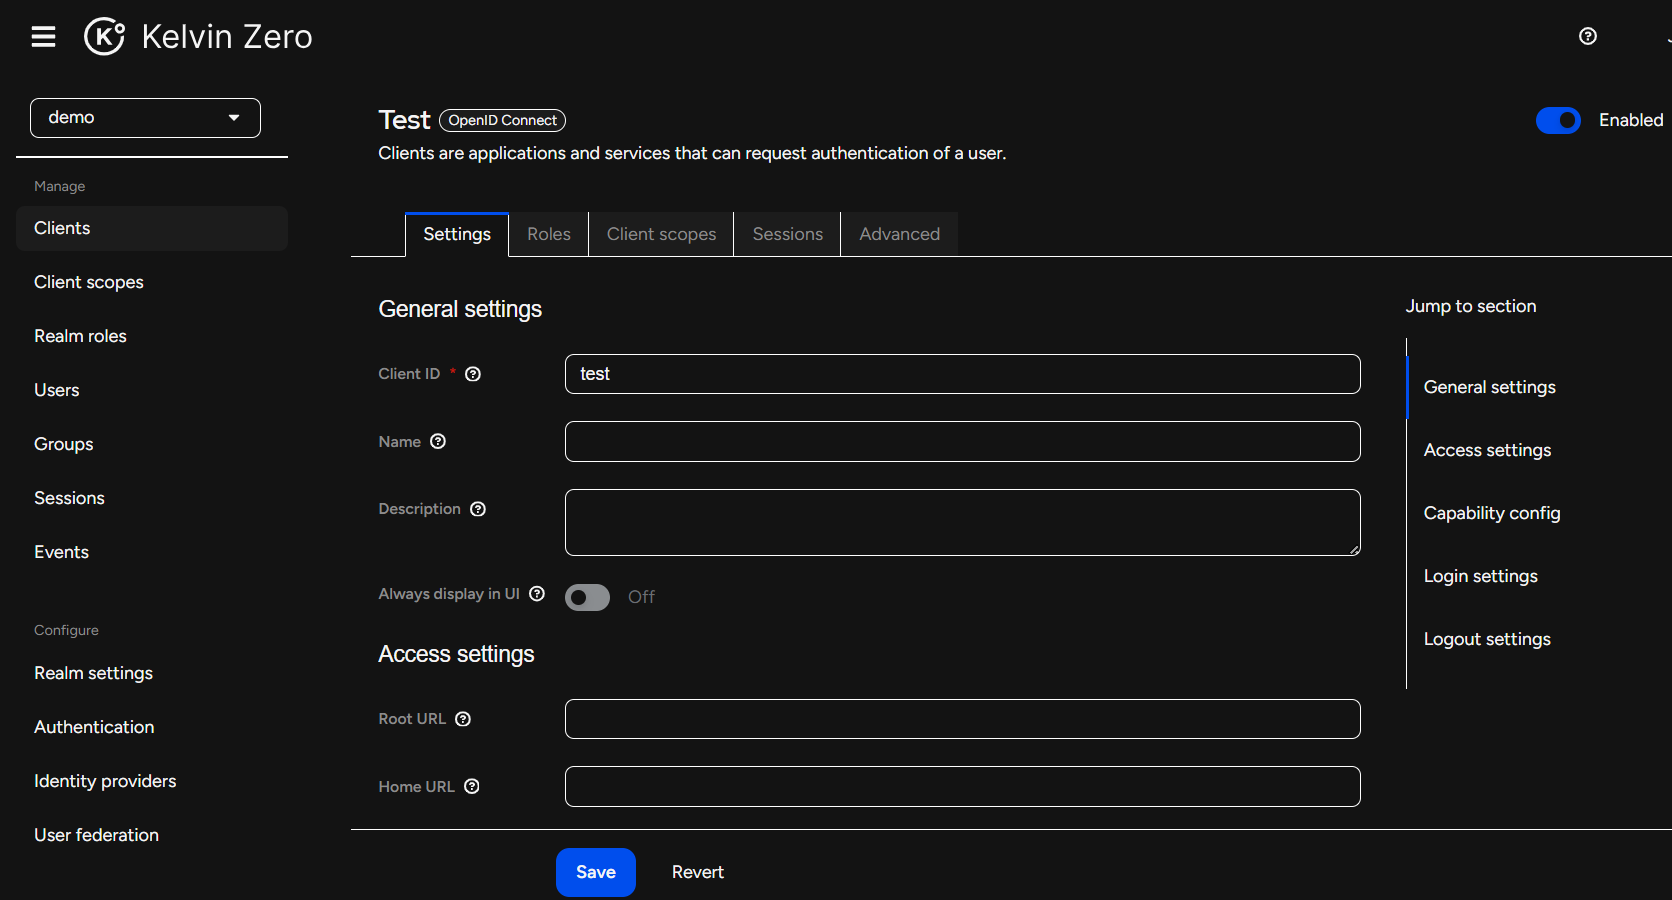
Task: Revert unsaved changes
Action: point(697,871)
